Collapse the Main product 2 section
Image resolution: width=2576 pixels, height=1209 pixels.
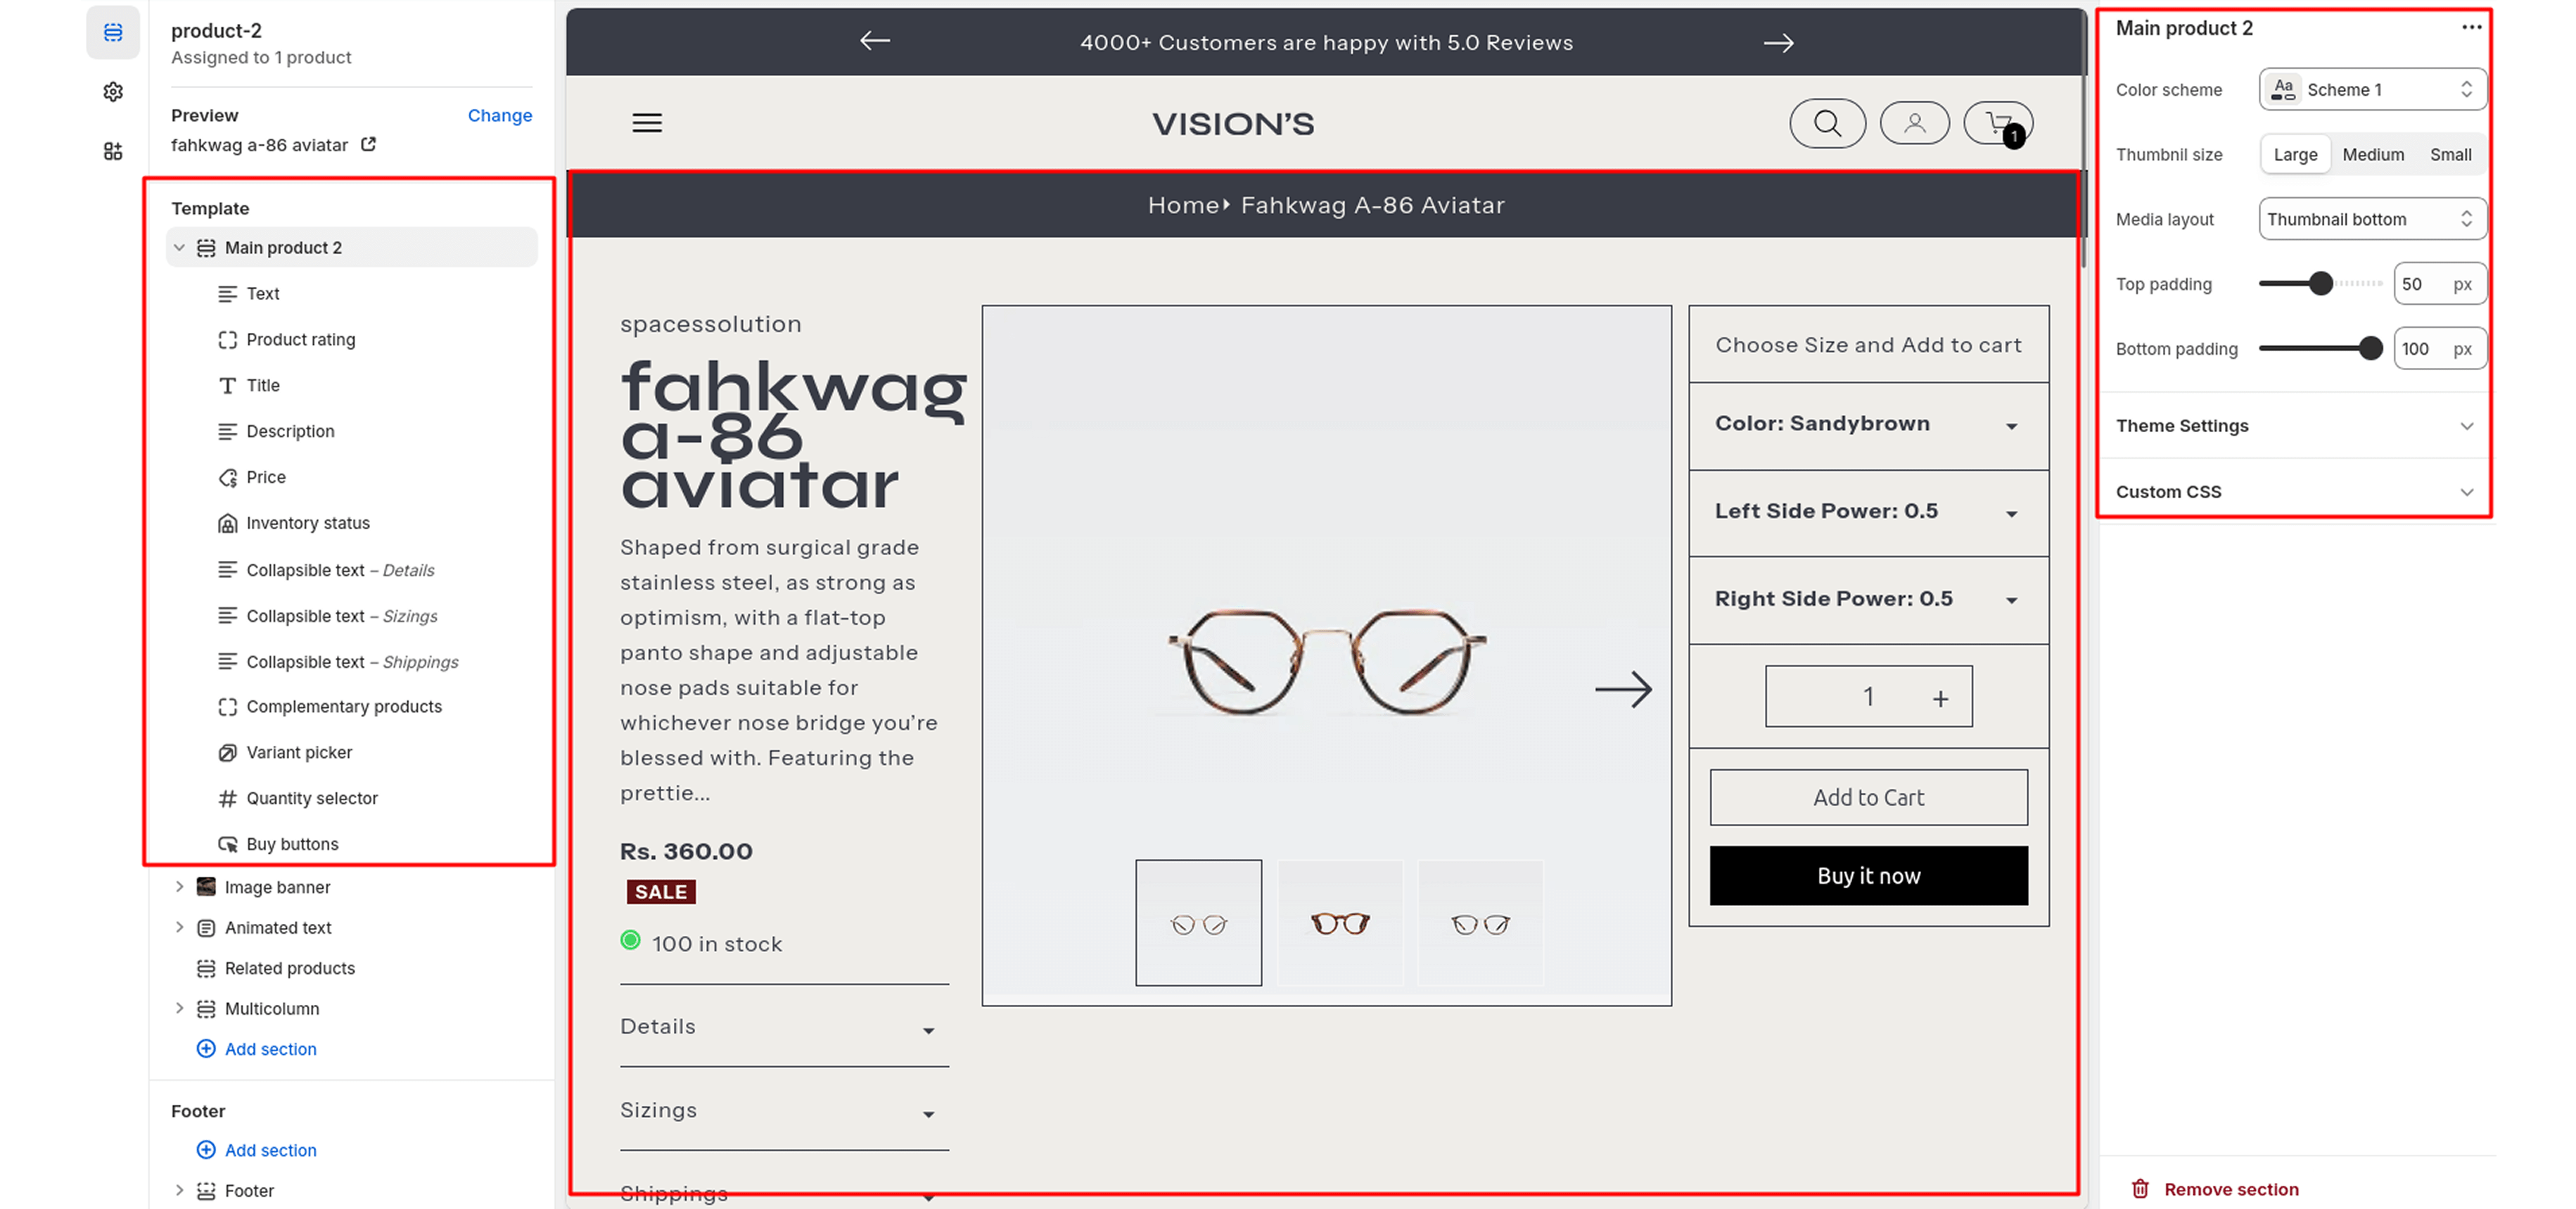click(x=179, y=247)
